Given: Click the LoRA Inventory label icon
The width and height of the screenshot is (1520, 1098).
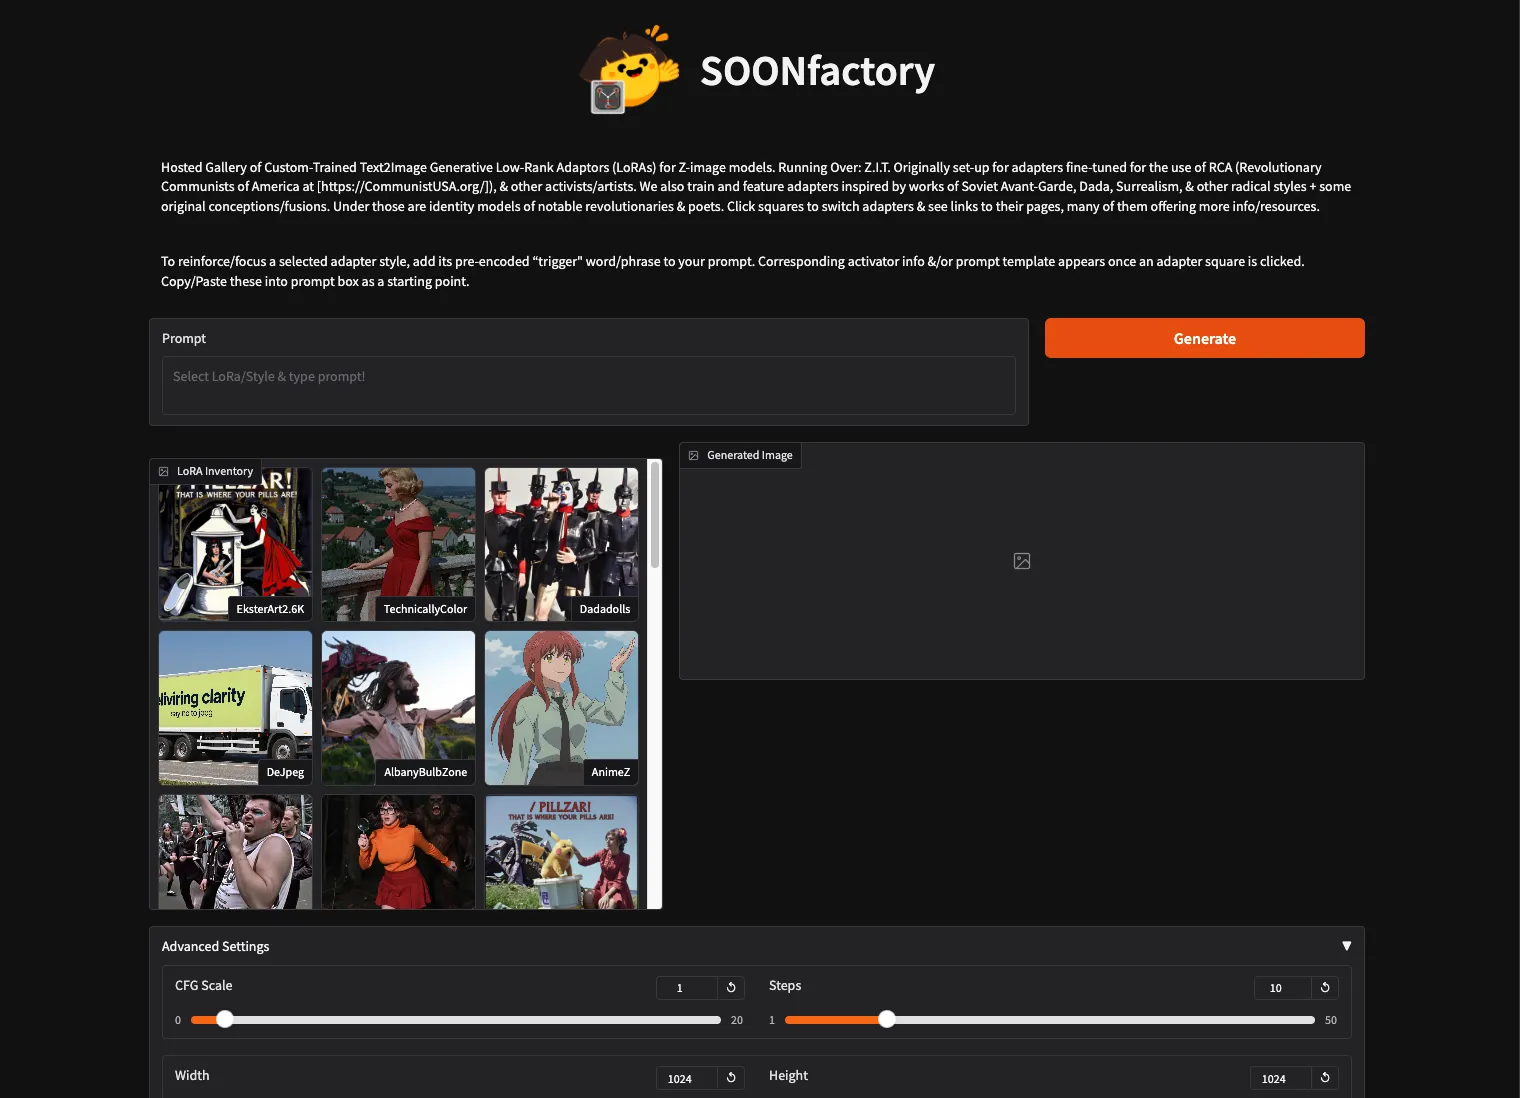Looking at the screenshot, I should click(x=164, y=471).
